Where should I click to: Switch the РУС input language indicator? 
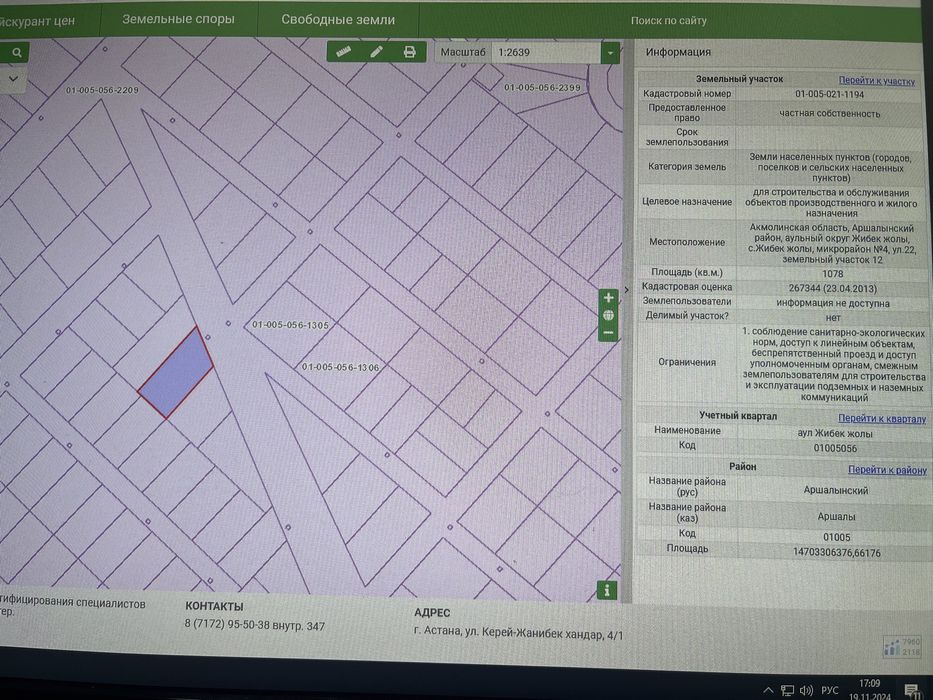[x=829, y=690]
